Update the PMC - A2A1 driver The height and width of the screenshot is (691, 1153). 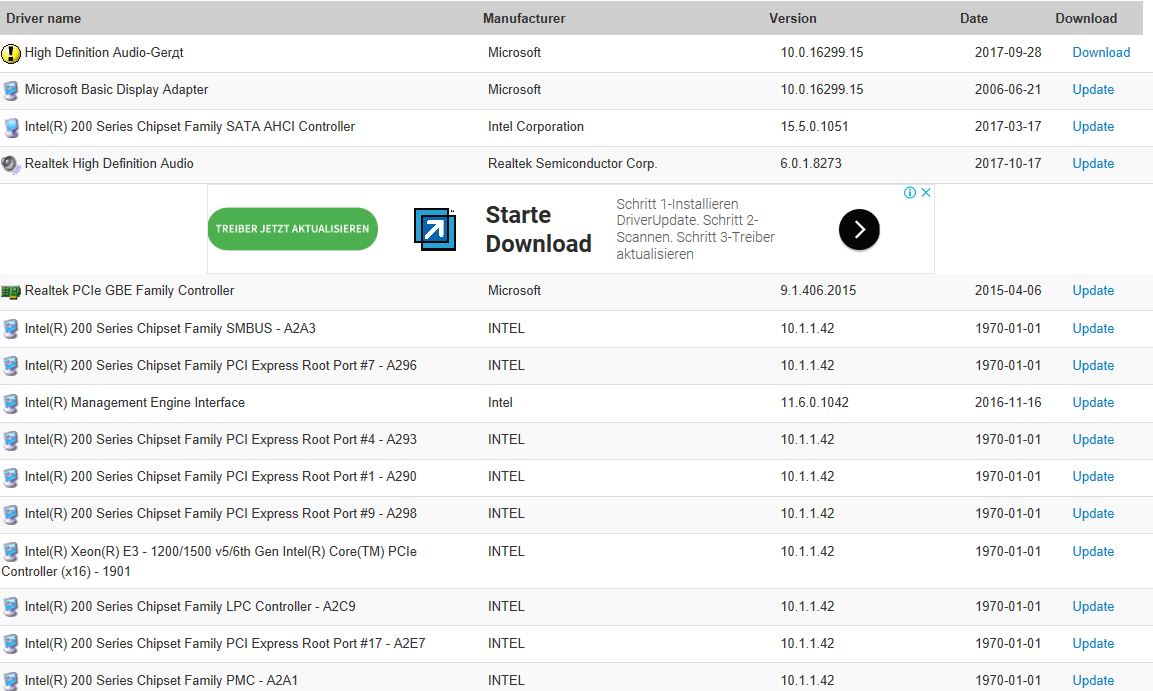coord(1093,680)
